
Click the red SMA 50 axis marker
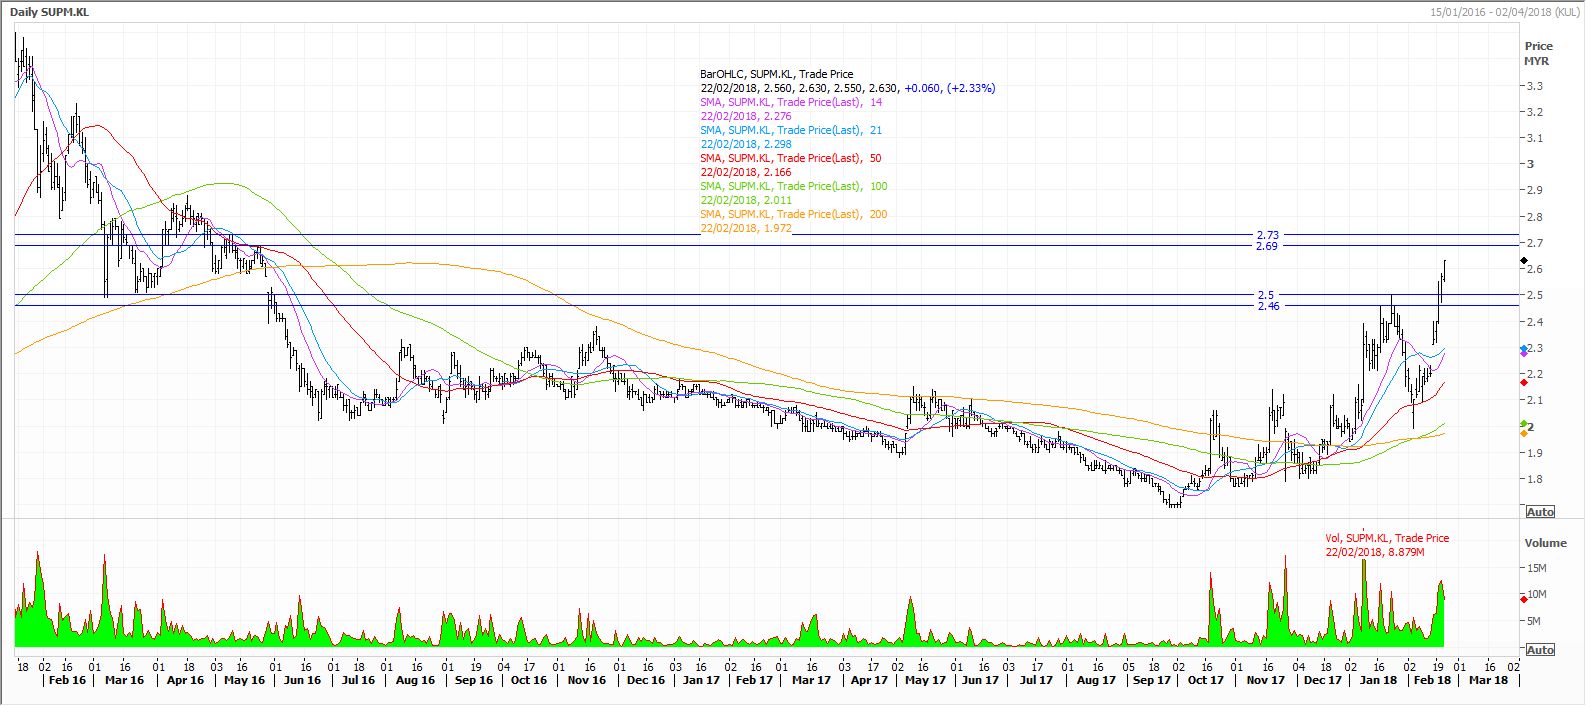click(1523, 382)
